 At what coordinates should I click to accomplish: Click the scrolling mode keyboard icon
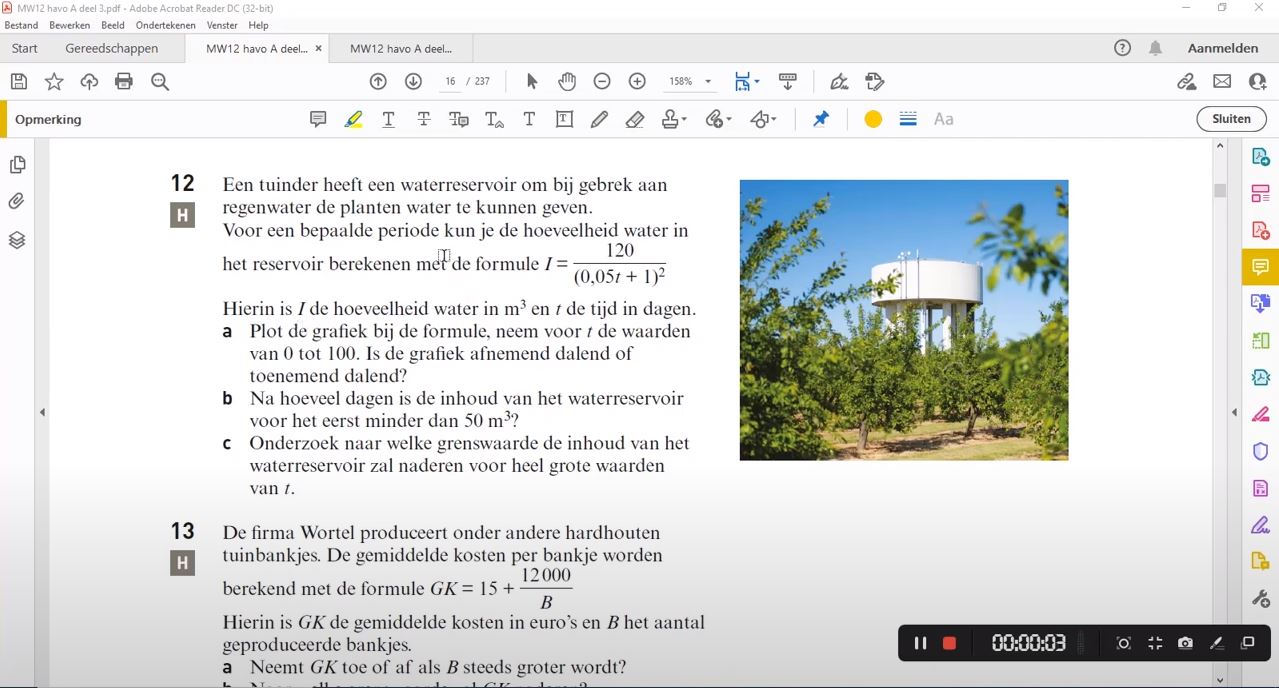[788, 82]
